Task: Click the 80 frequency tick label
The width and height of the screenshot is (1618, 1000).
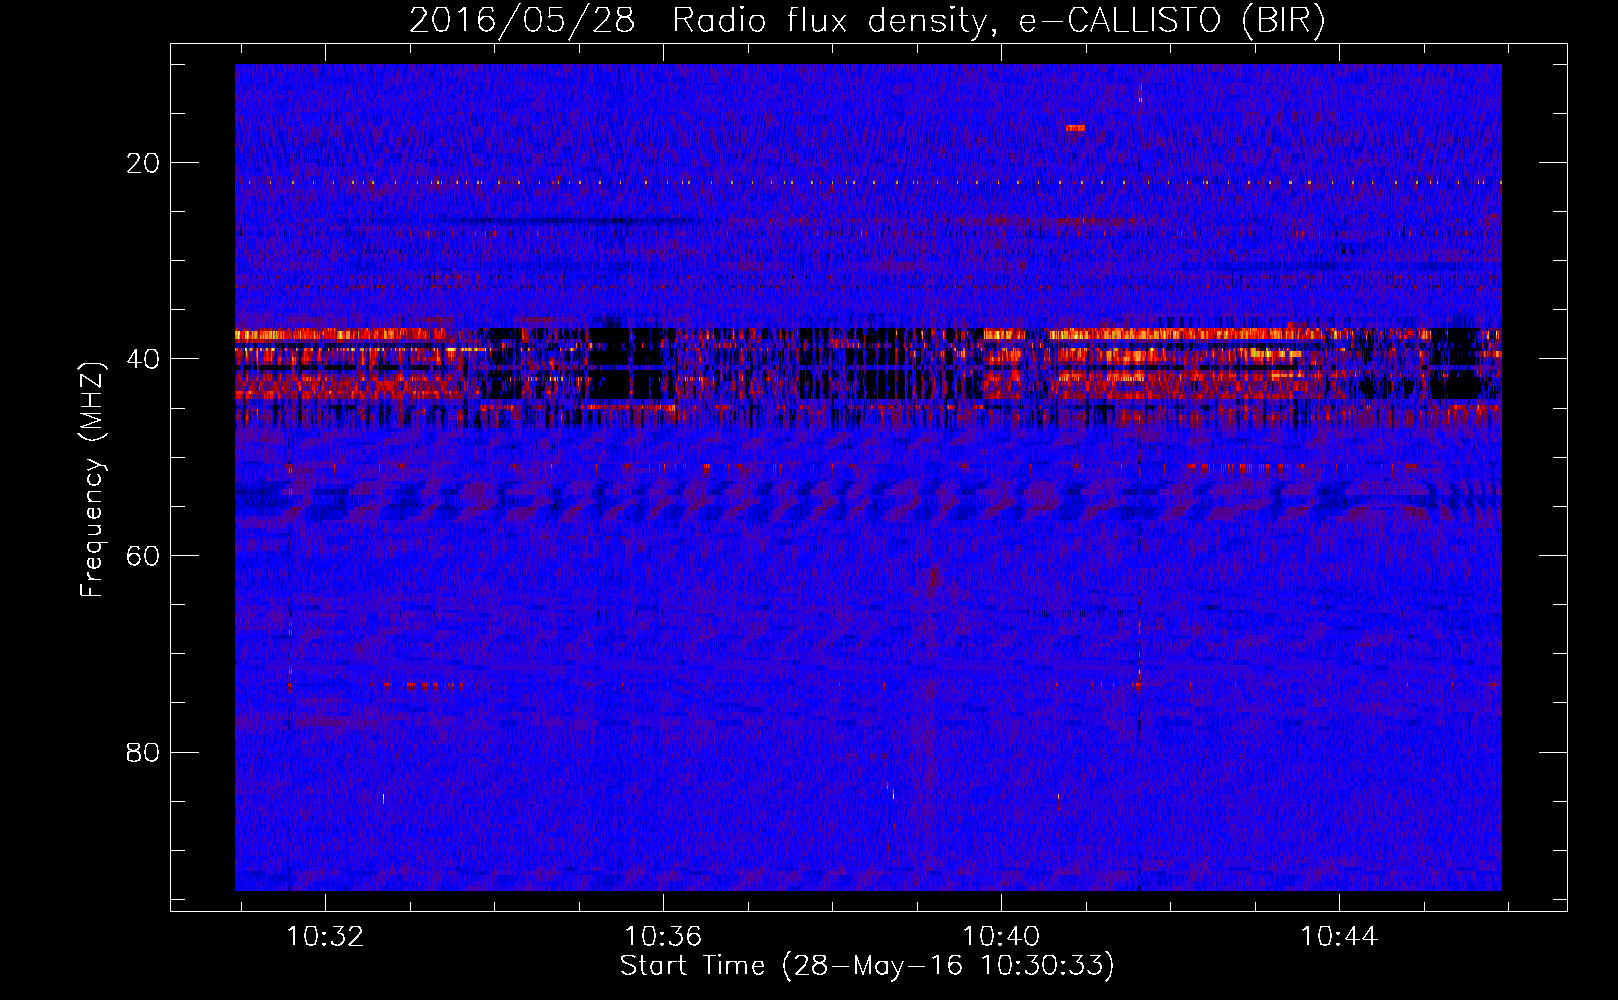Action: click(x=143, y=752)
